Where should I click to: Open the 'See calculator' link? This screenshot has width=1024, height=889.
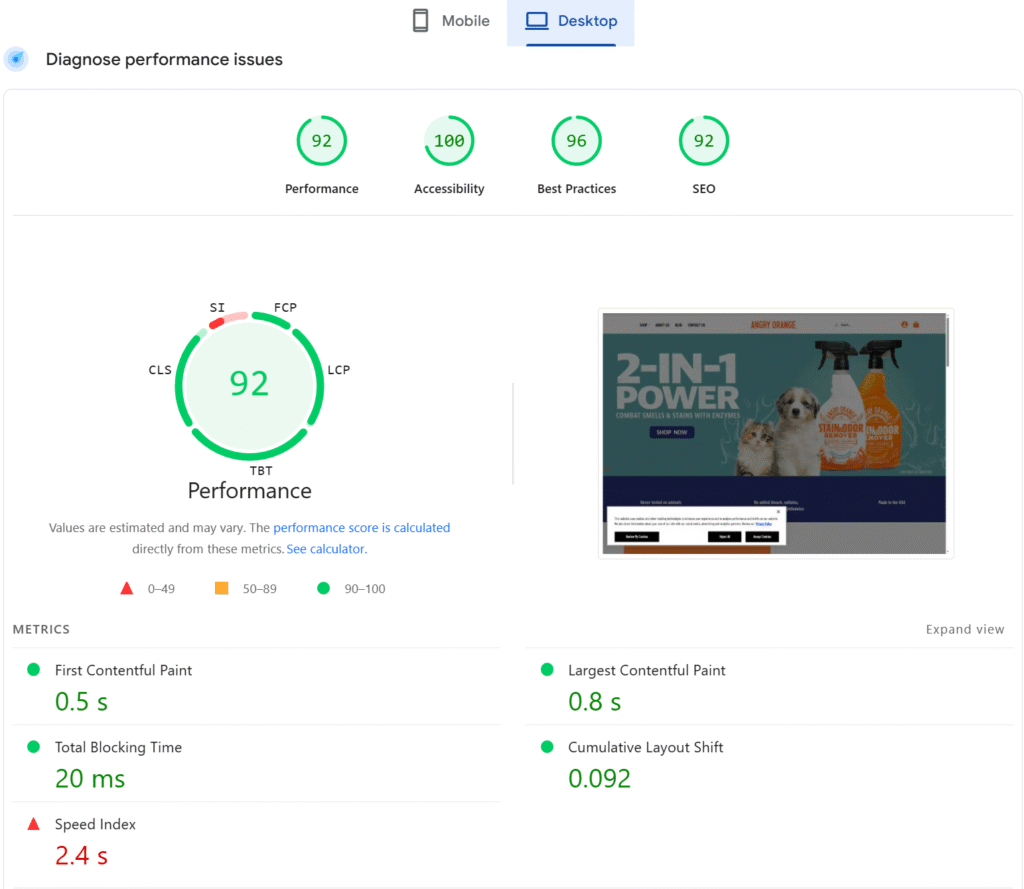click(x=325, y=549)
